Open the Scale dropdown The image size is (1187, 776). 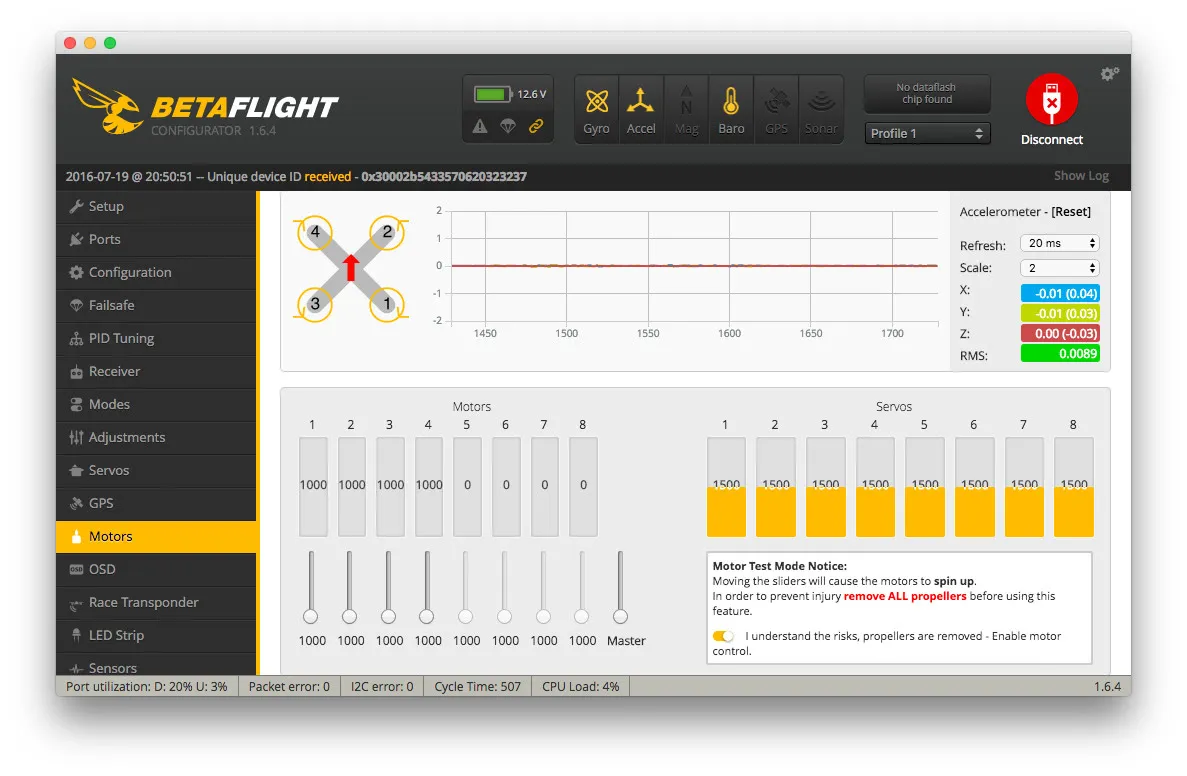pos(1059,268)
